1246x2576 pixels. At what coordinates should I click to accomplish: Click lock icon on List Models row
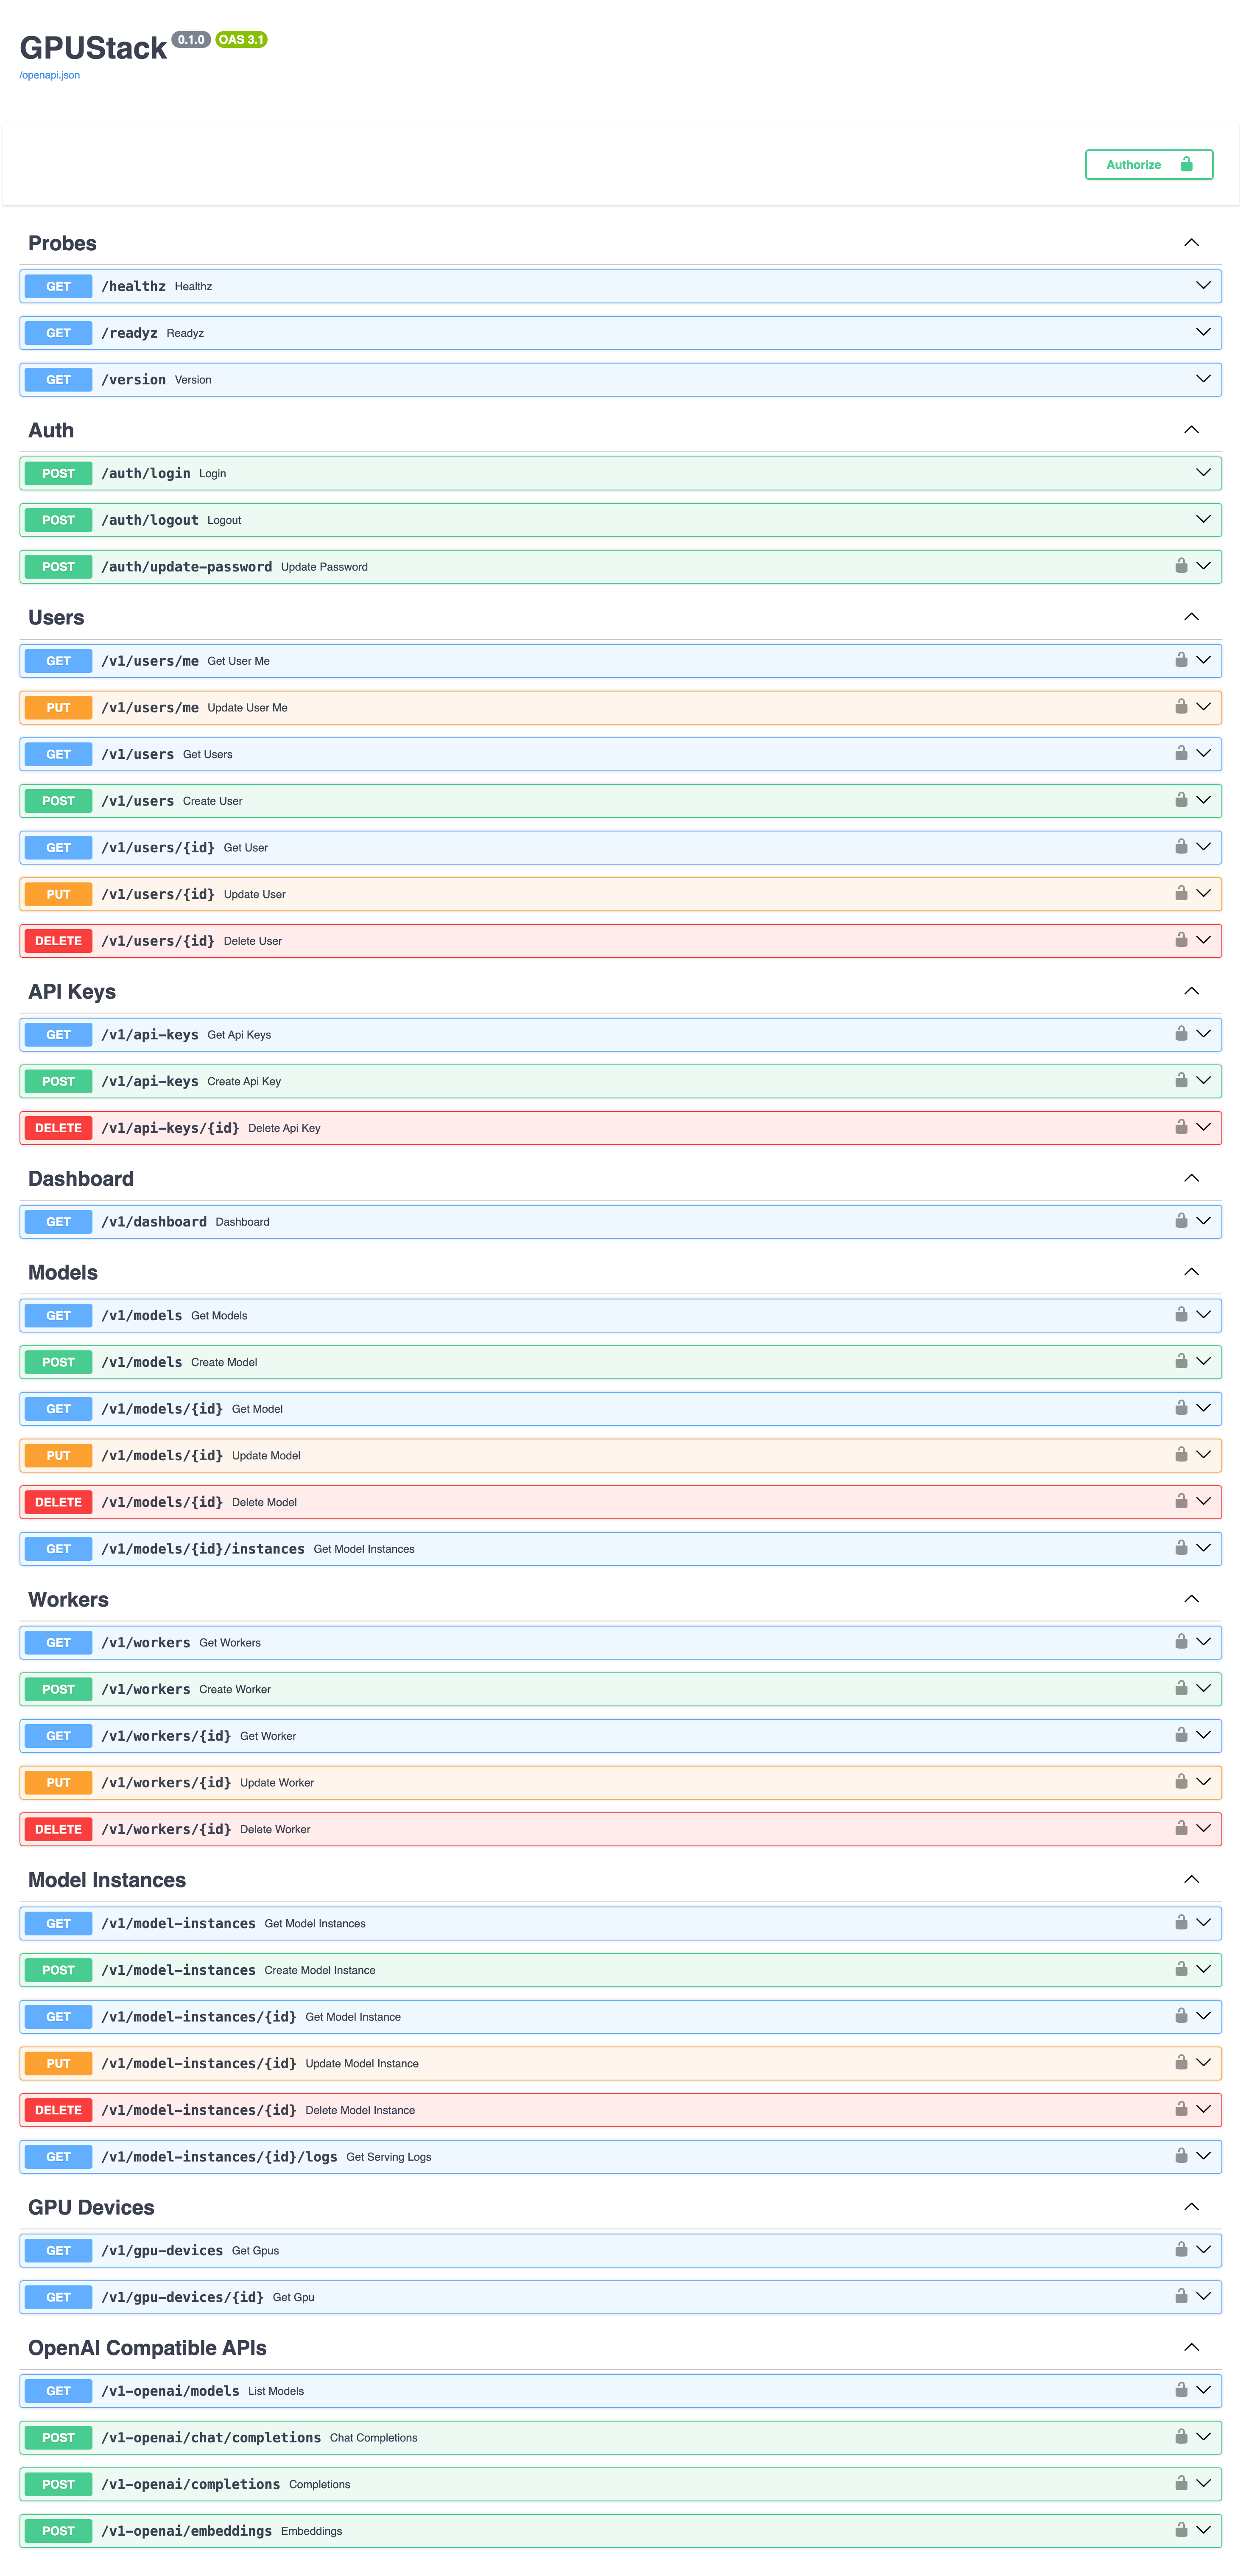click(x=1181, y=2390)
